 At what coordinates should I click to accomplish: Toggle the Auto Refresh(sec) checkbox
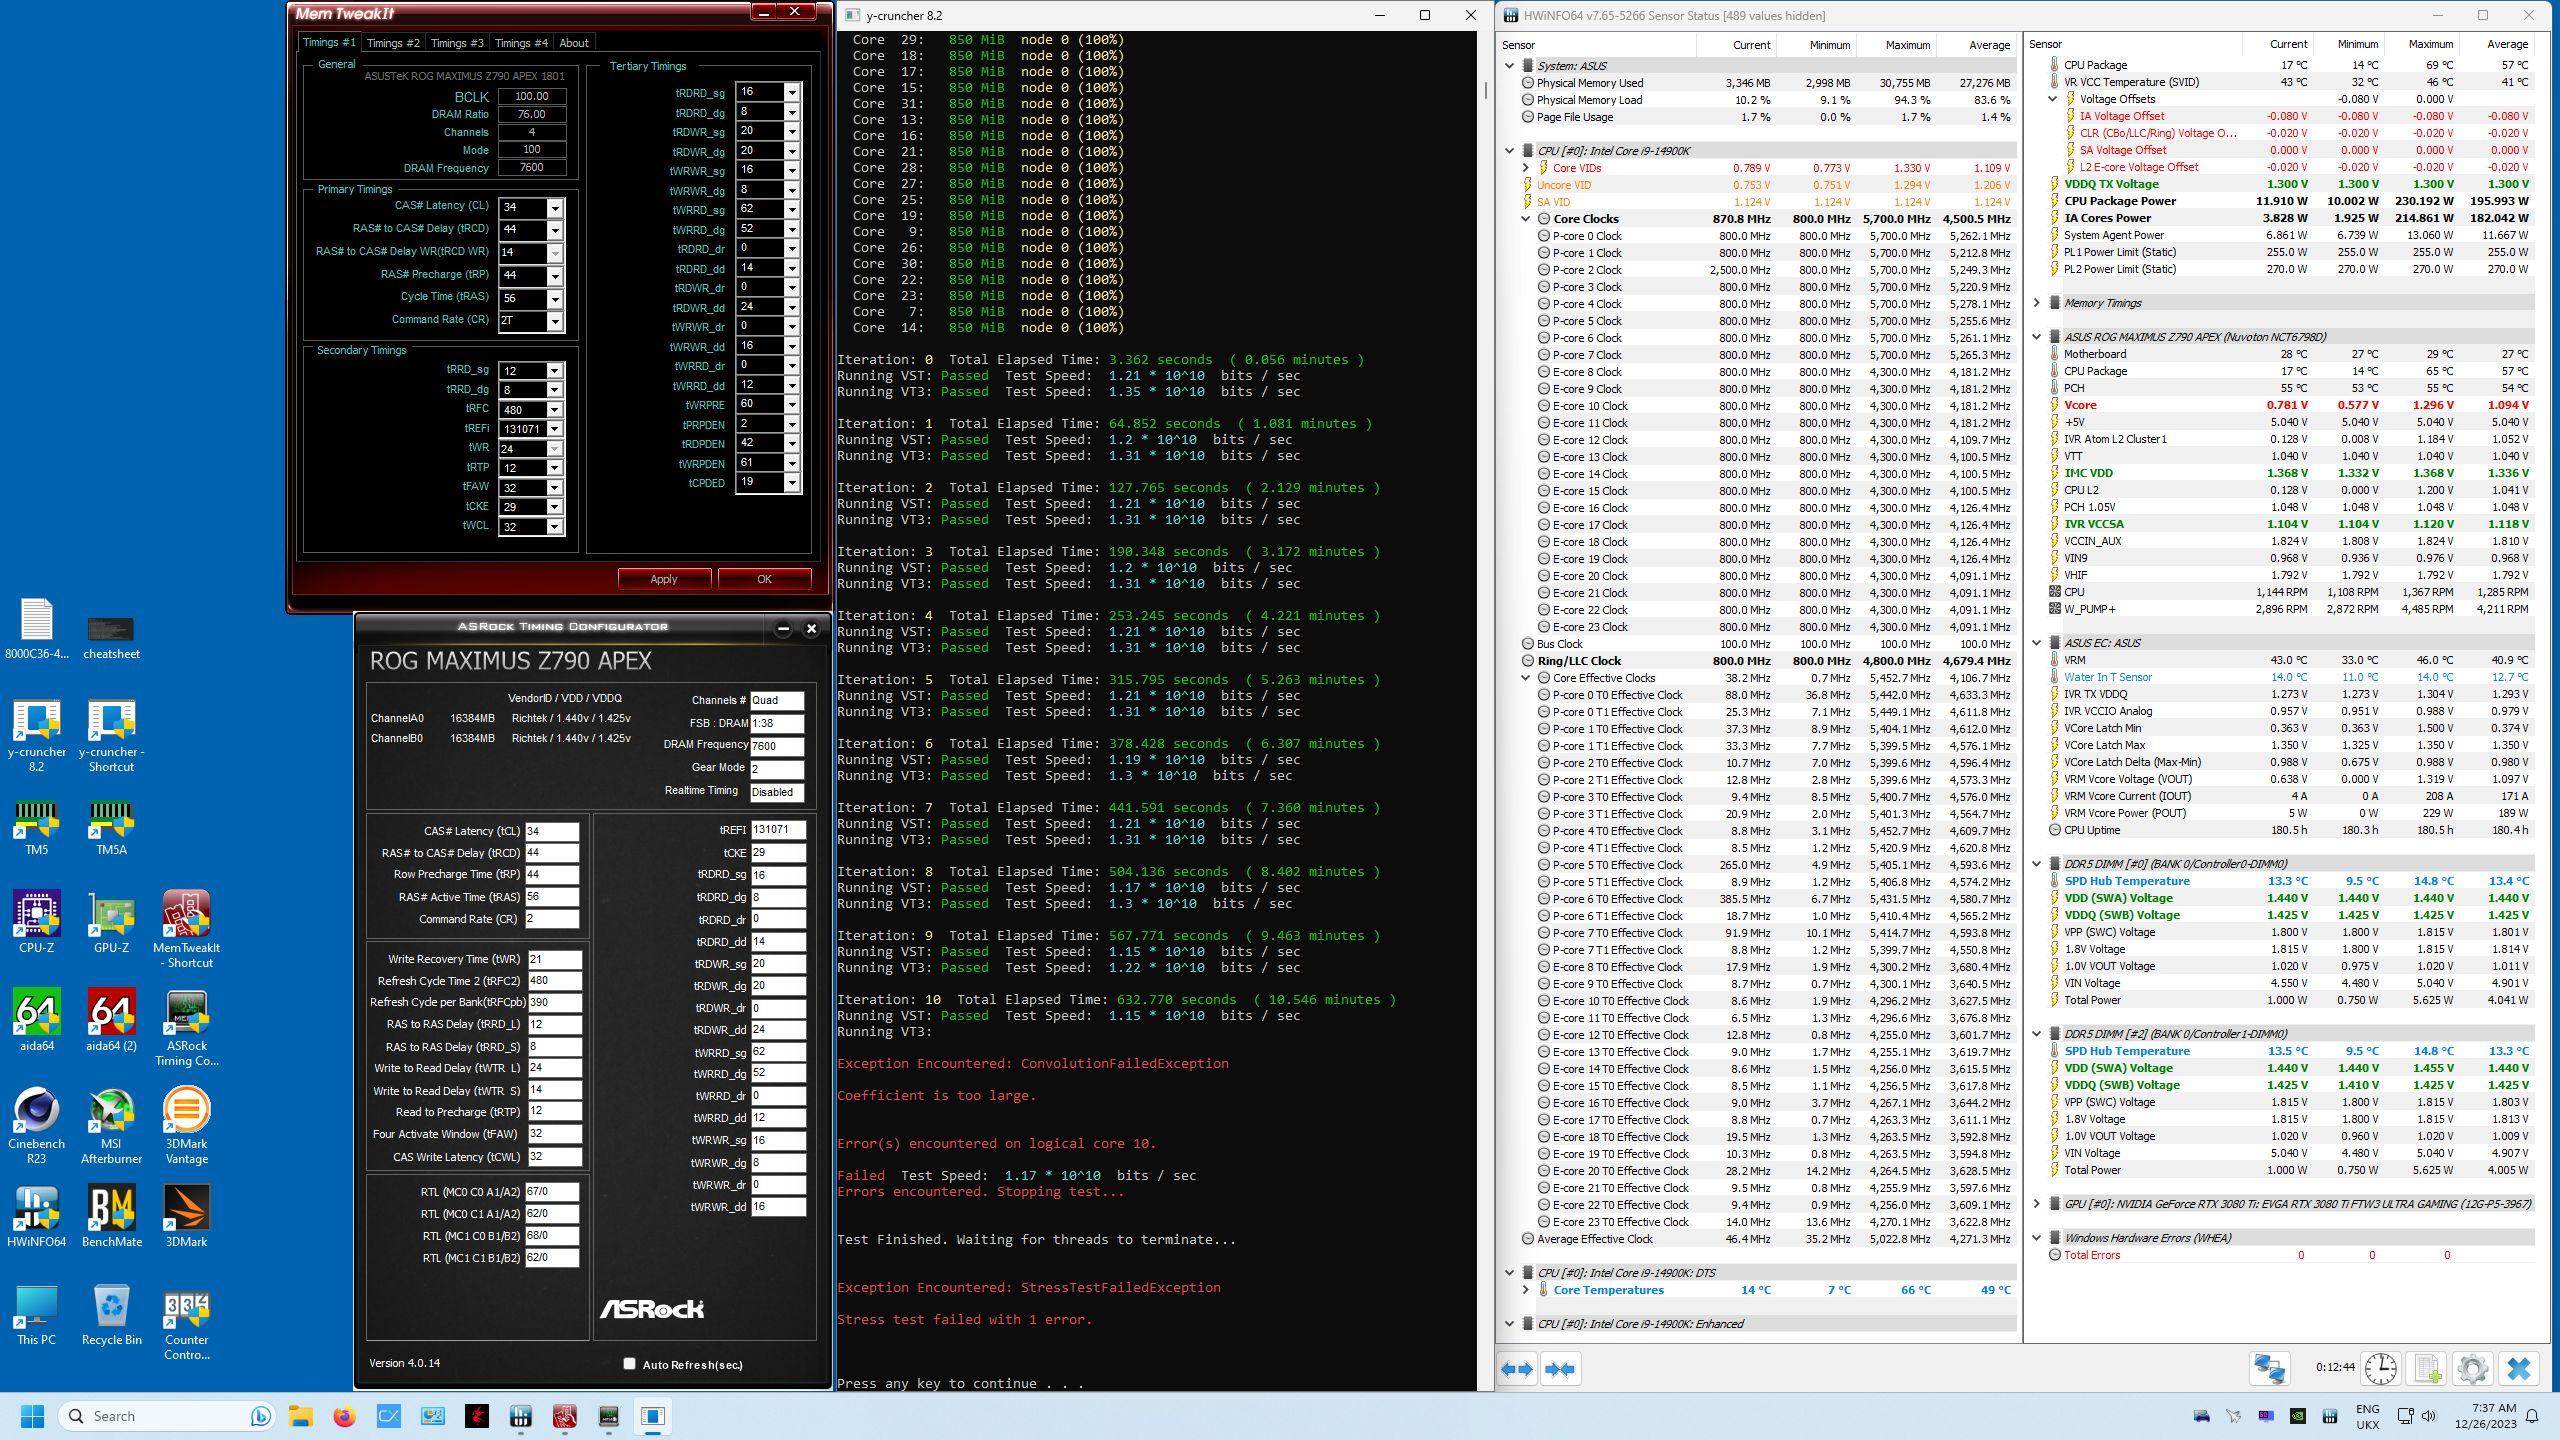(629, 1363)
